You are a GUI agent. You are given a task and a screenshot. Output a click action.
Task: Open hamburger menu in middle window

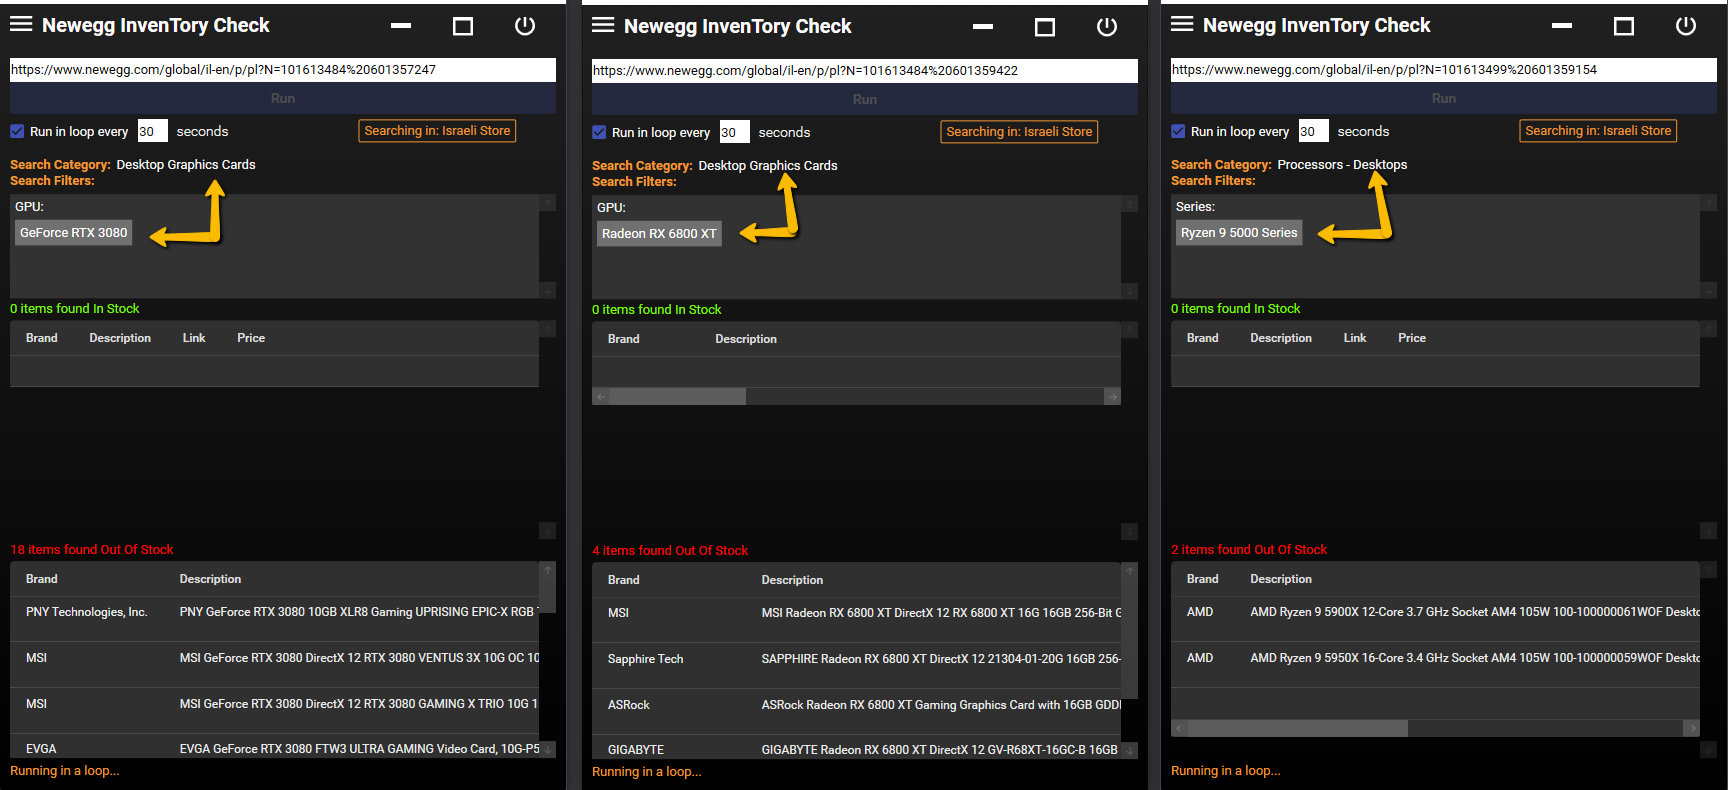point(603,25)
